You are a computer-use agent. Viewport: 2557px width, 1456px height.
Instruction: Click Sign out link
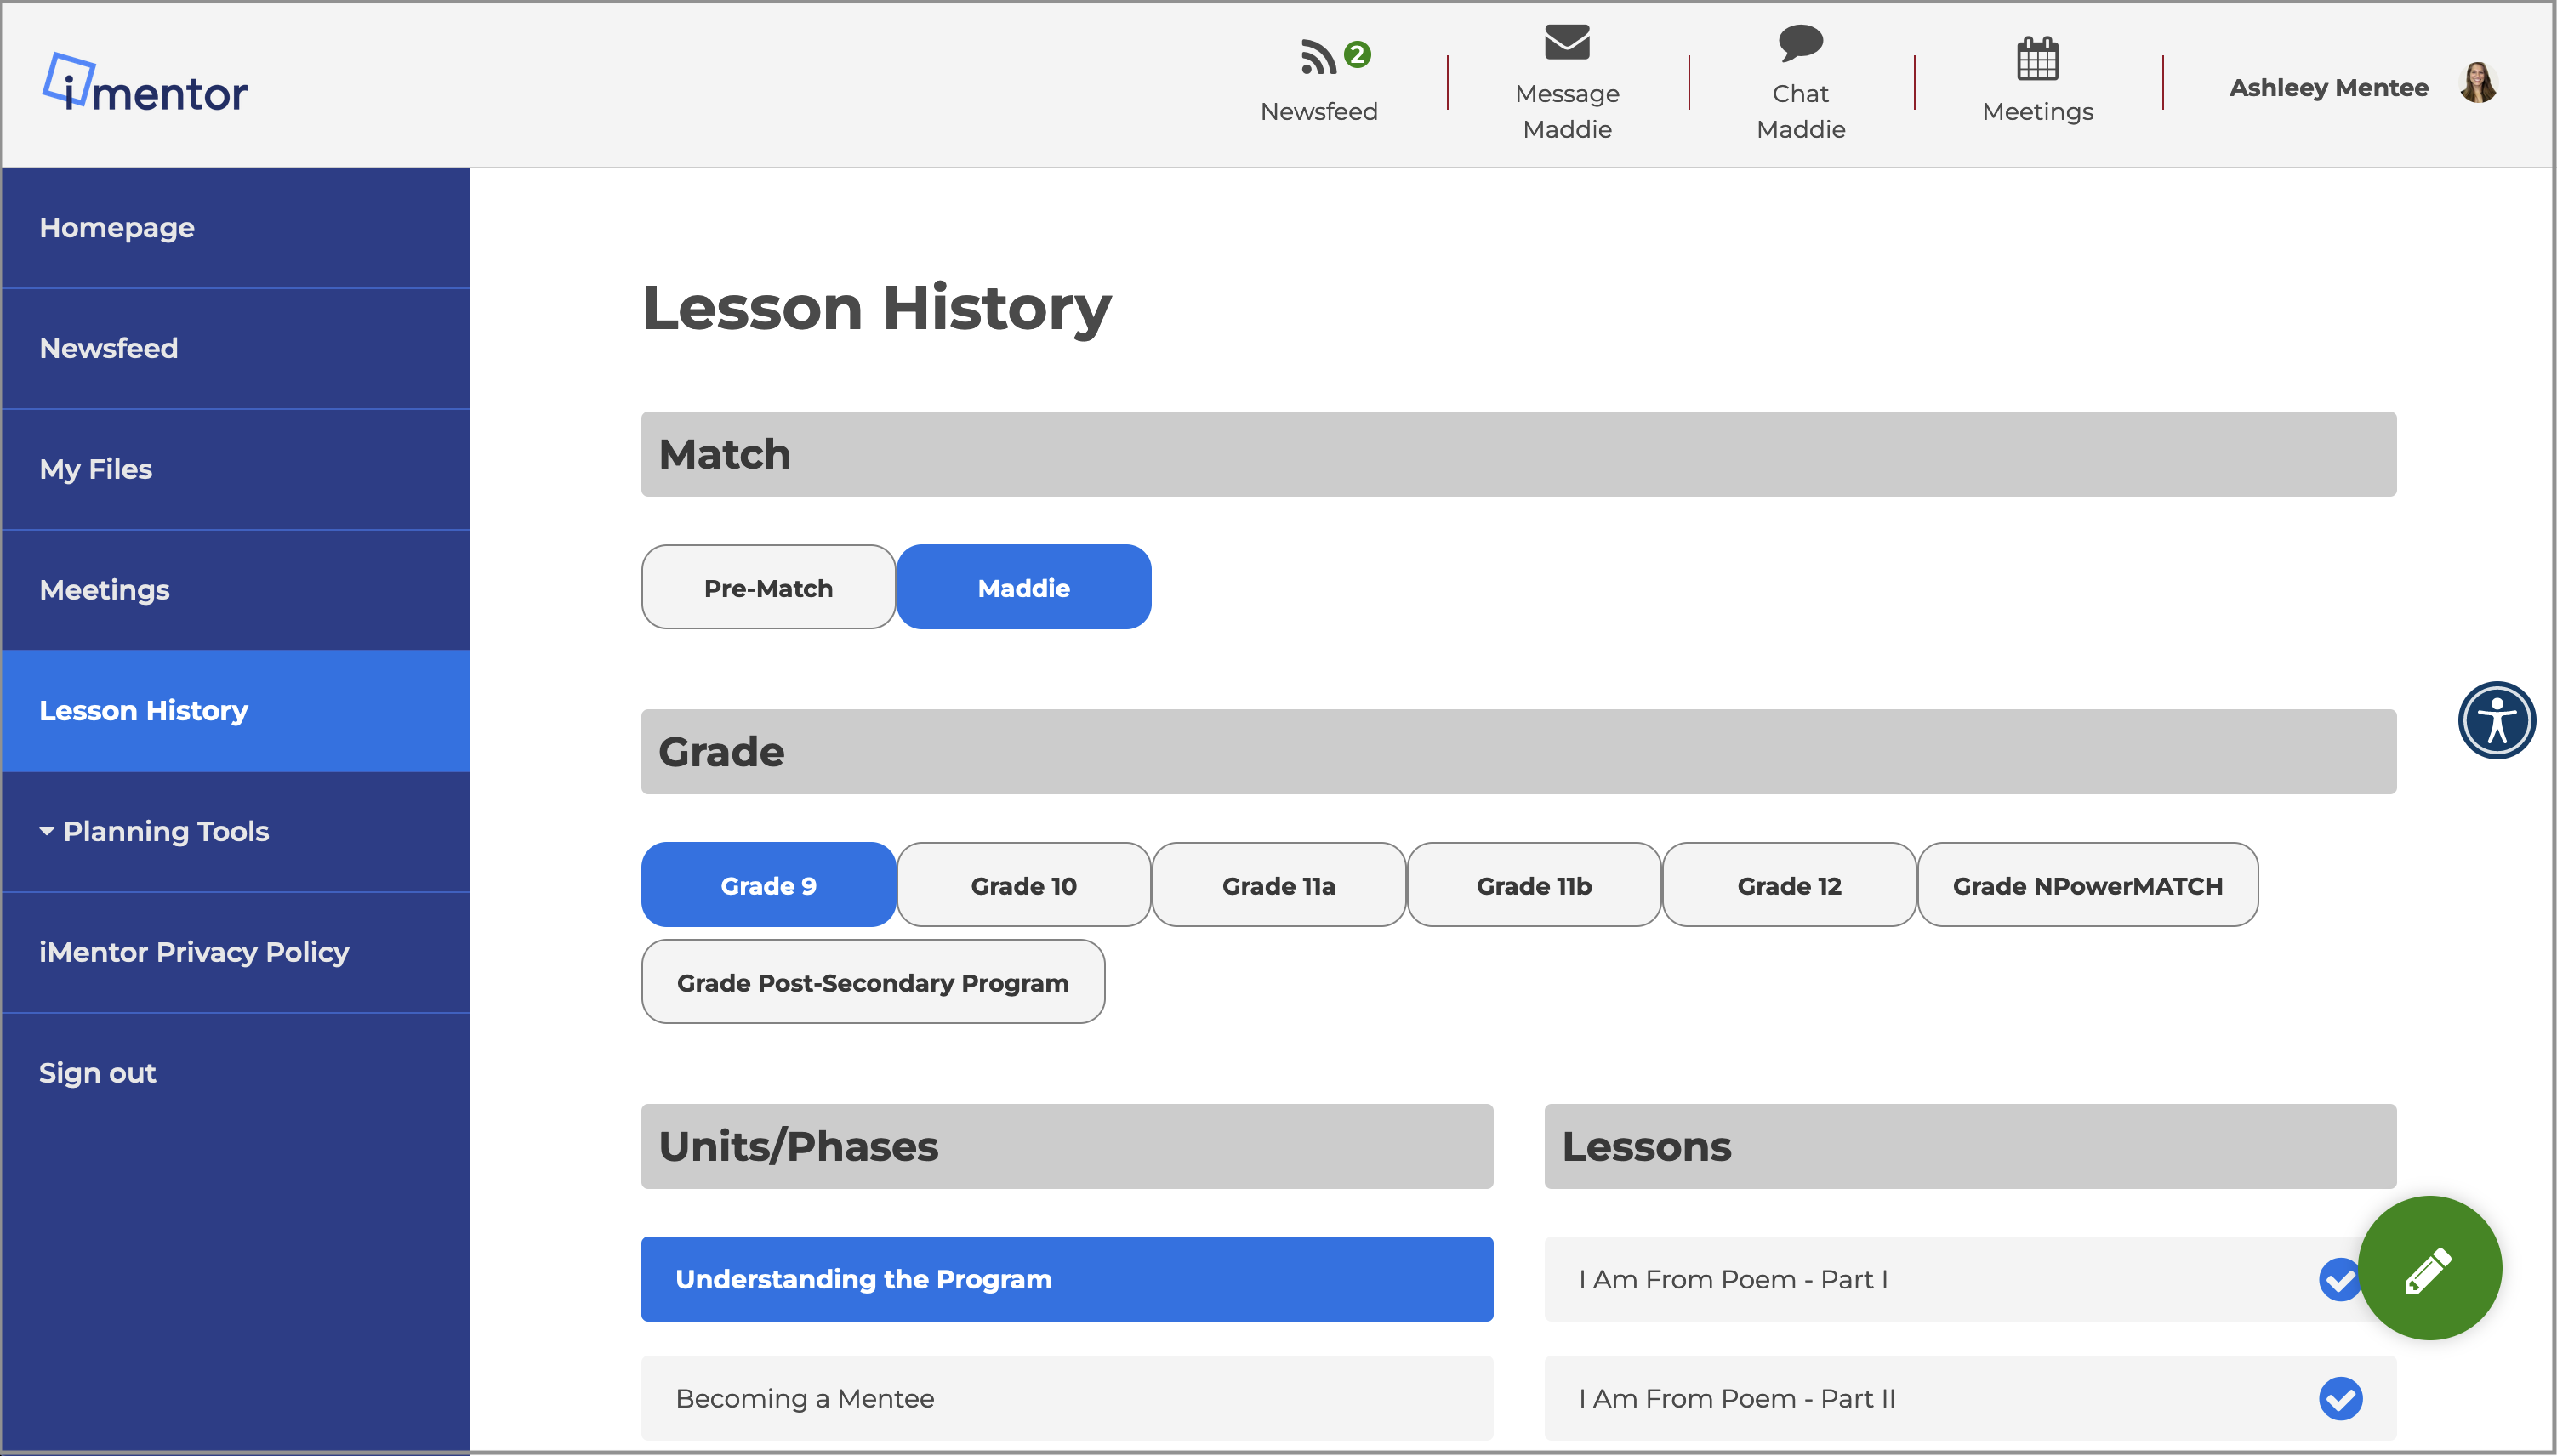(97, 1073)
